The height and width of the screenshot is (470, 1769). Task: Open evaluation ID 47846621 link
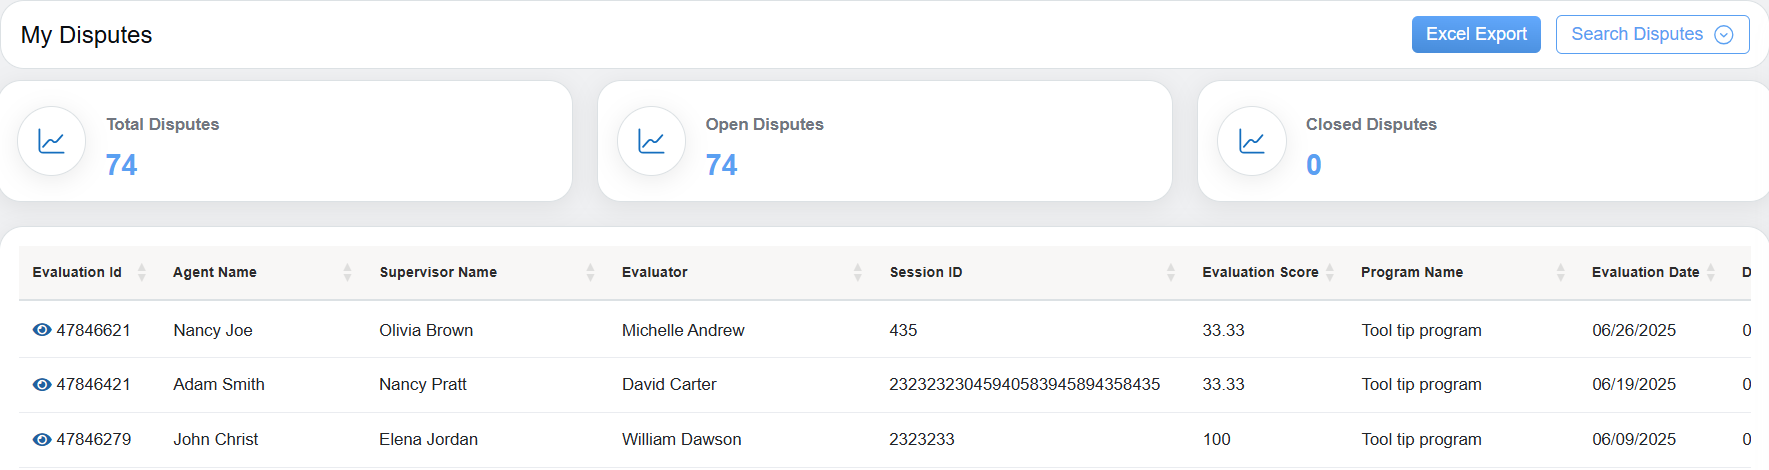(93, 330)
